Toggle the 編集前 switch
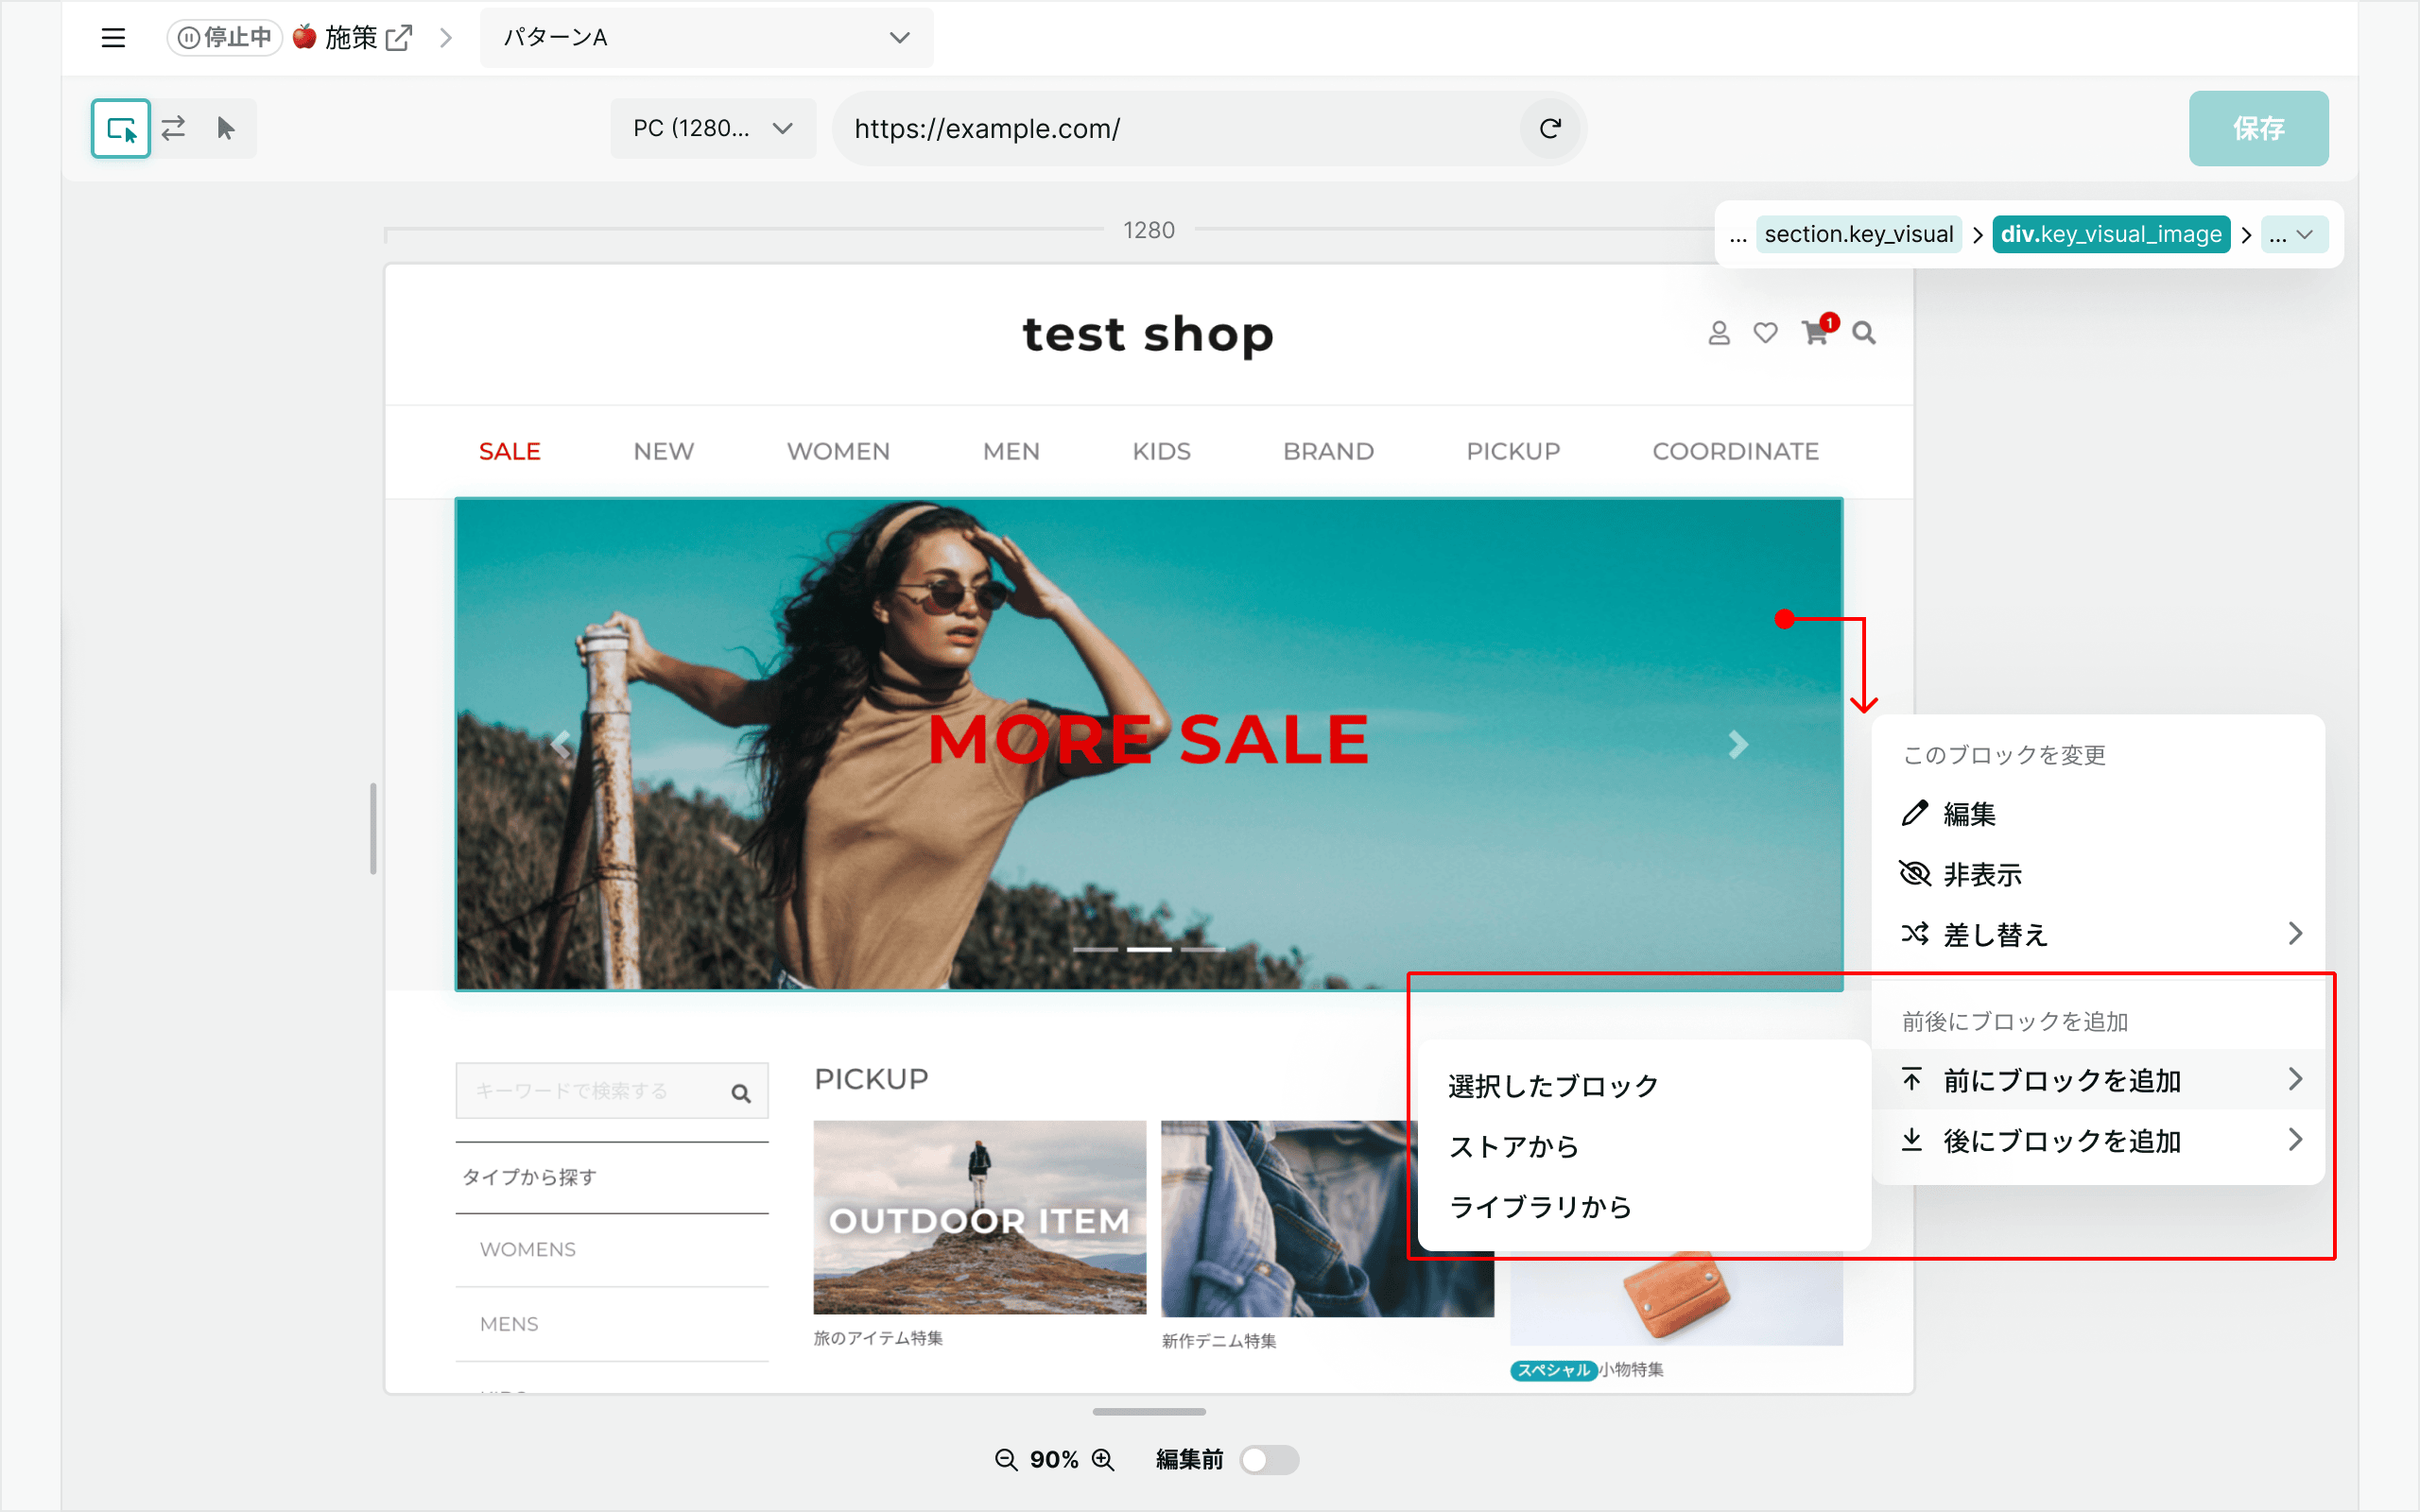 coord(1269,1460)
